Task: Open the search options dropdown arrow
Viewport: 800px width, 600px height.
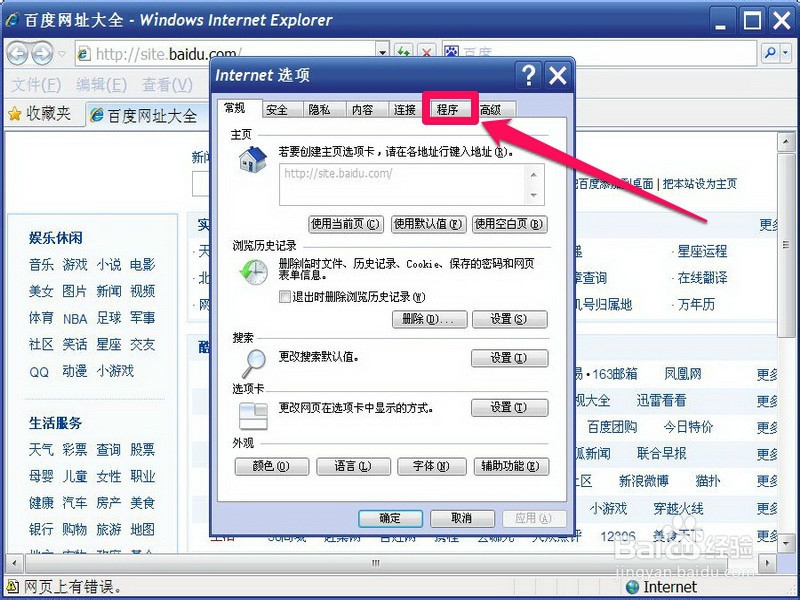Action: 786,53
